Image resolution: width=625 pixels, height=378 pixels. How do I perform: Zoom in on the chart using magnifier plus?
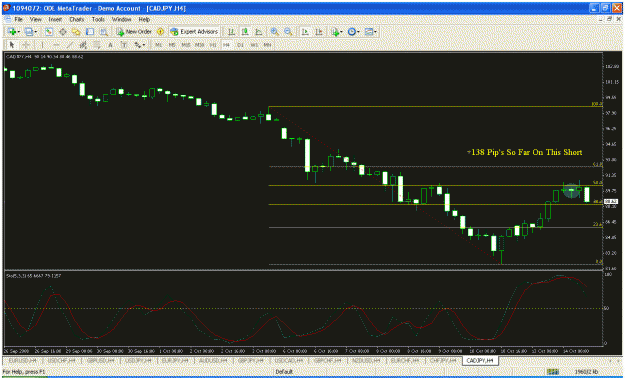(274, 32)
